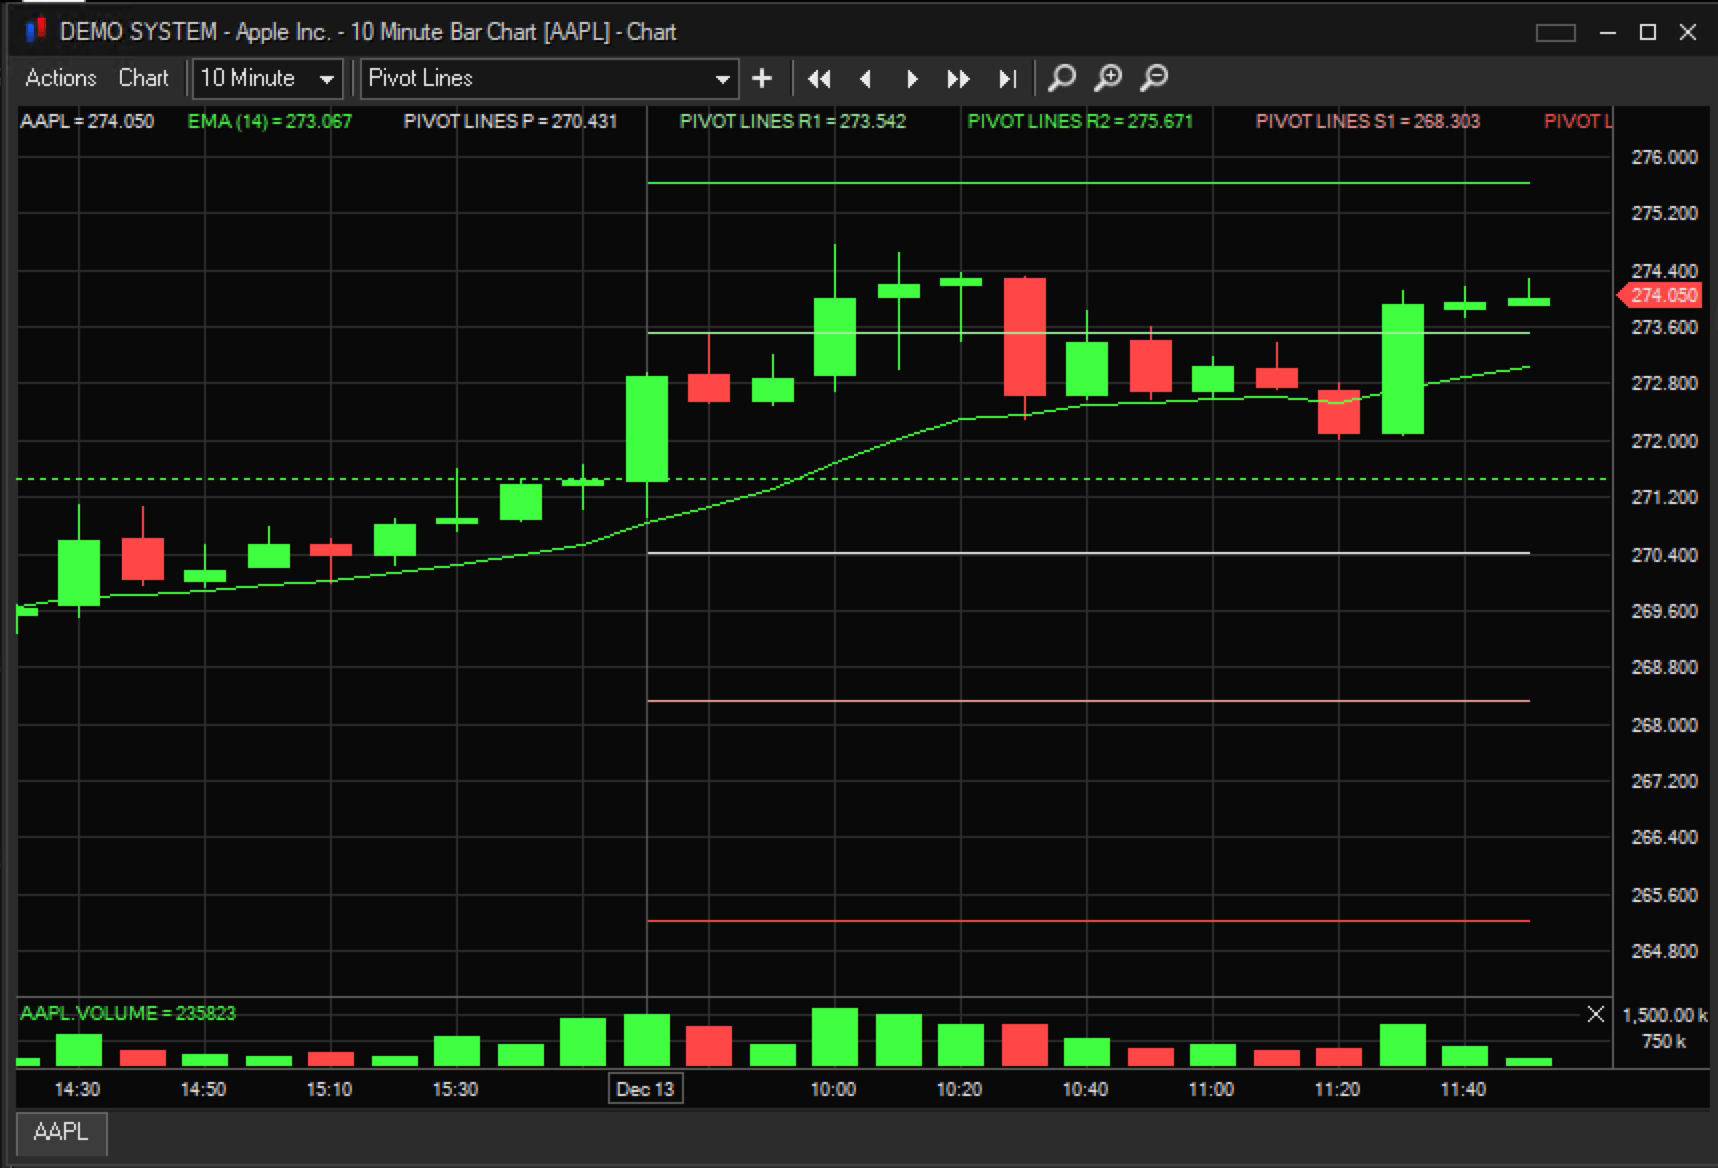Click the EMA (14) indicator label
1718x1168 pixels.
269,121
